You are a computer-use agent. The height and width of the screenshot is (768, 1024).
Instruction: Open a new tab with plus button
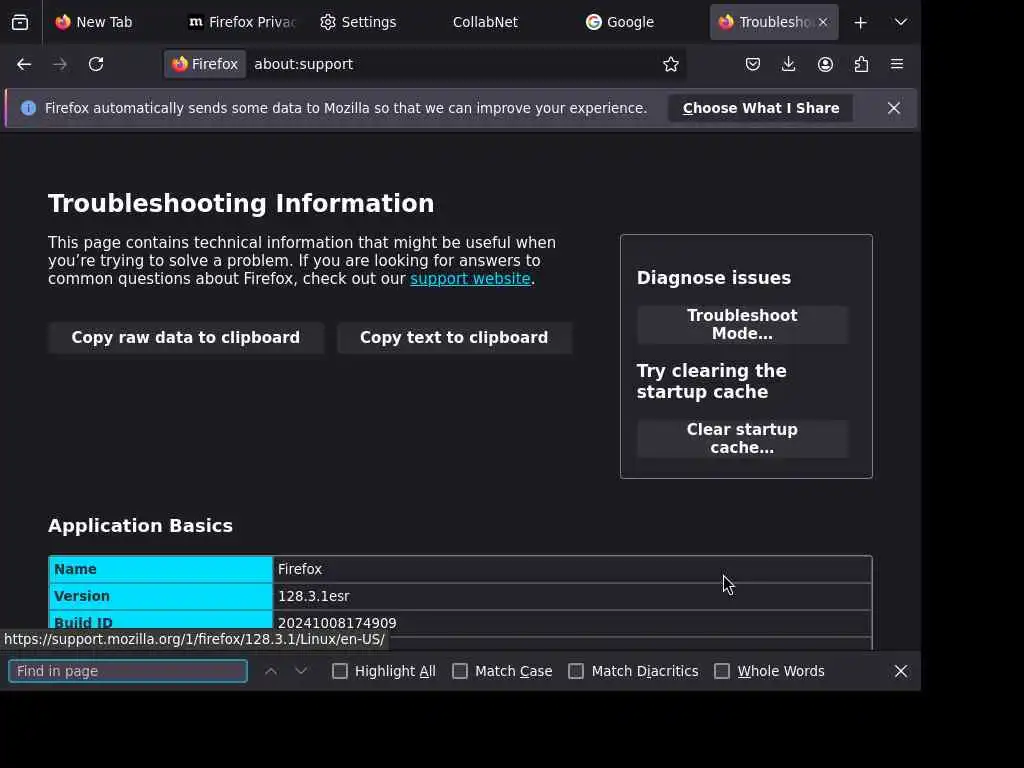coord(861,22)
